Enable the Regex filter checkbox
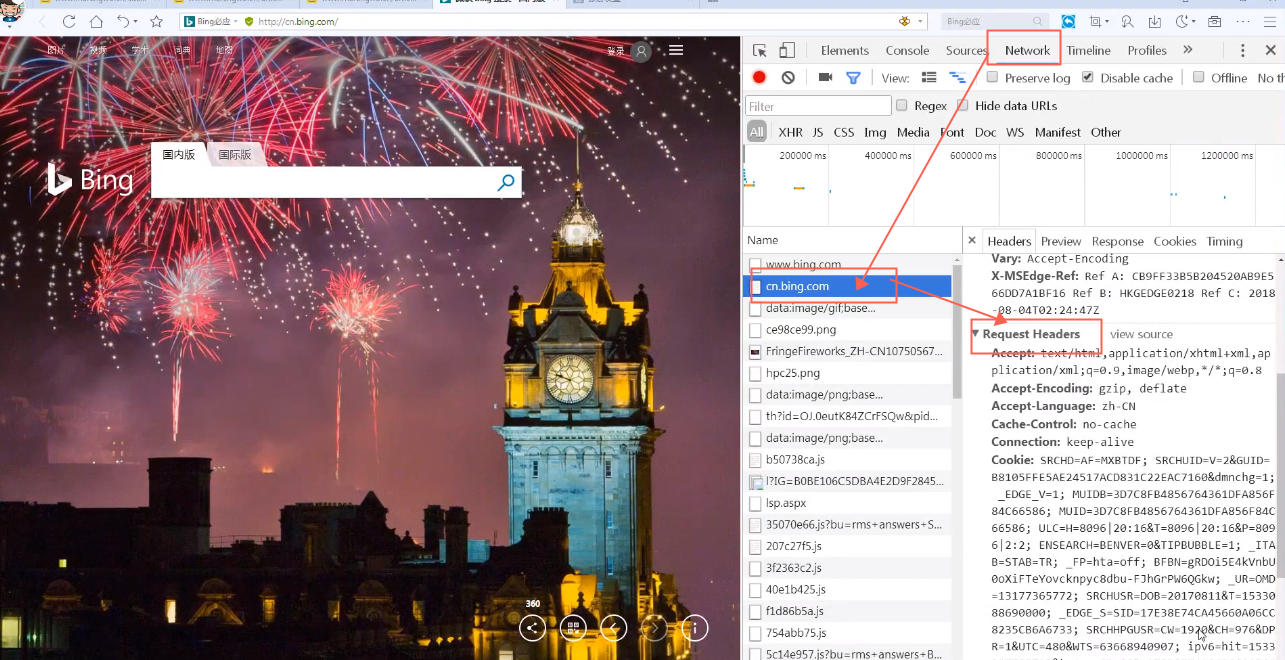 [x=902, y=105]
